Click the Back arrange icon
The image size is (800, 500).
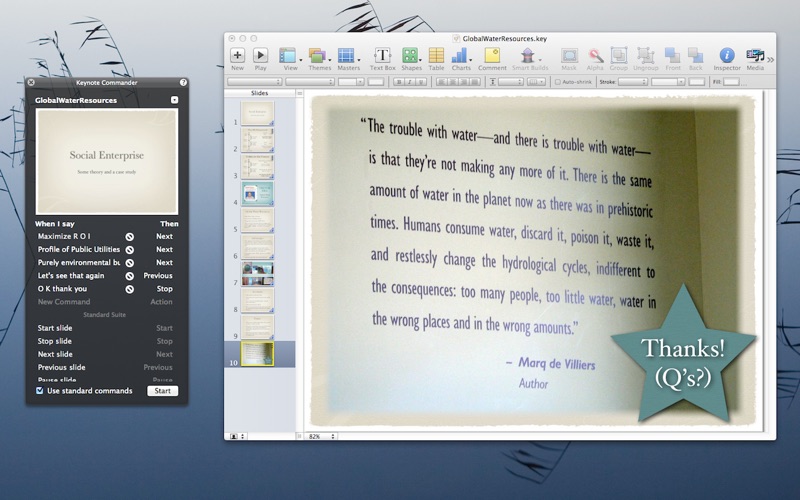[x=695, y=55]
